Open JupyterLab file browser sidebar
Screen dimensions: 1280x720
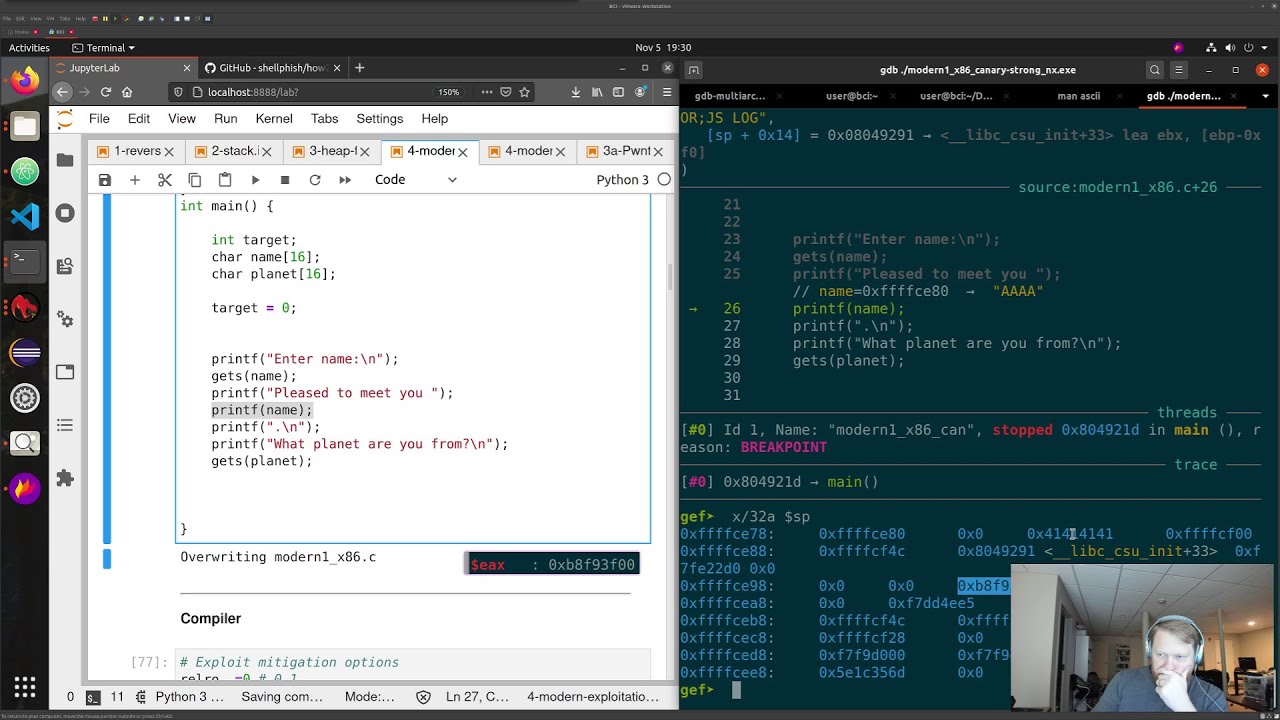click(65, 160)
